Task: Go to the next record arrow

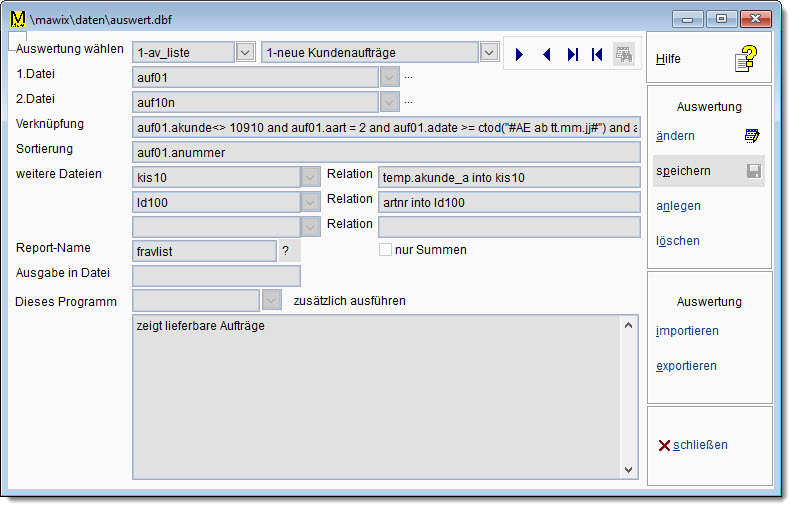Action: 520,55
